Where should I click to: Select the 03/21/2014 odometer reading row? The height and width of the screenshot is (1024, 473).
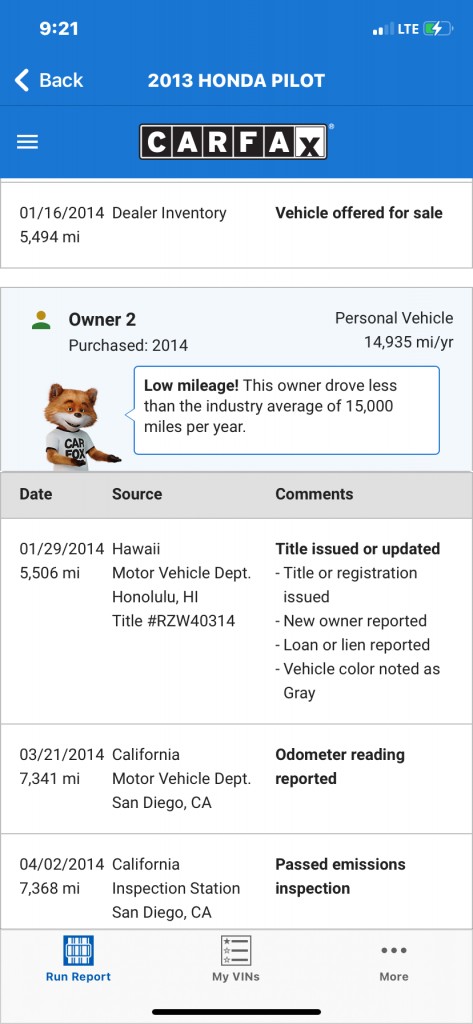click(x=236, y=778)
